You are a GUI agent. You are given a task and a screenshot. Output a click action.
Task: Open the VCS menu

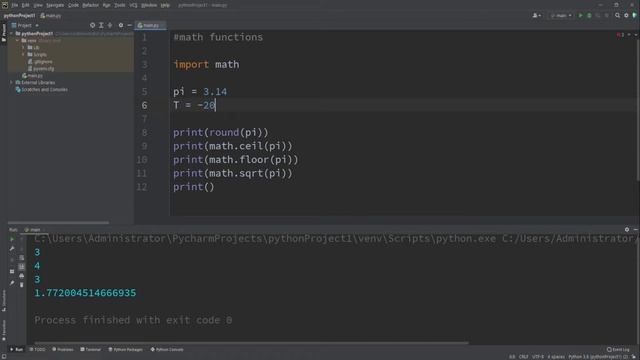pos(133,5)
